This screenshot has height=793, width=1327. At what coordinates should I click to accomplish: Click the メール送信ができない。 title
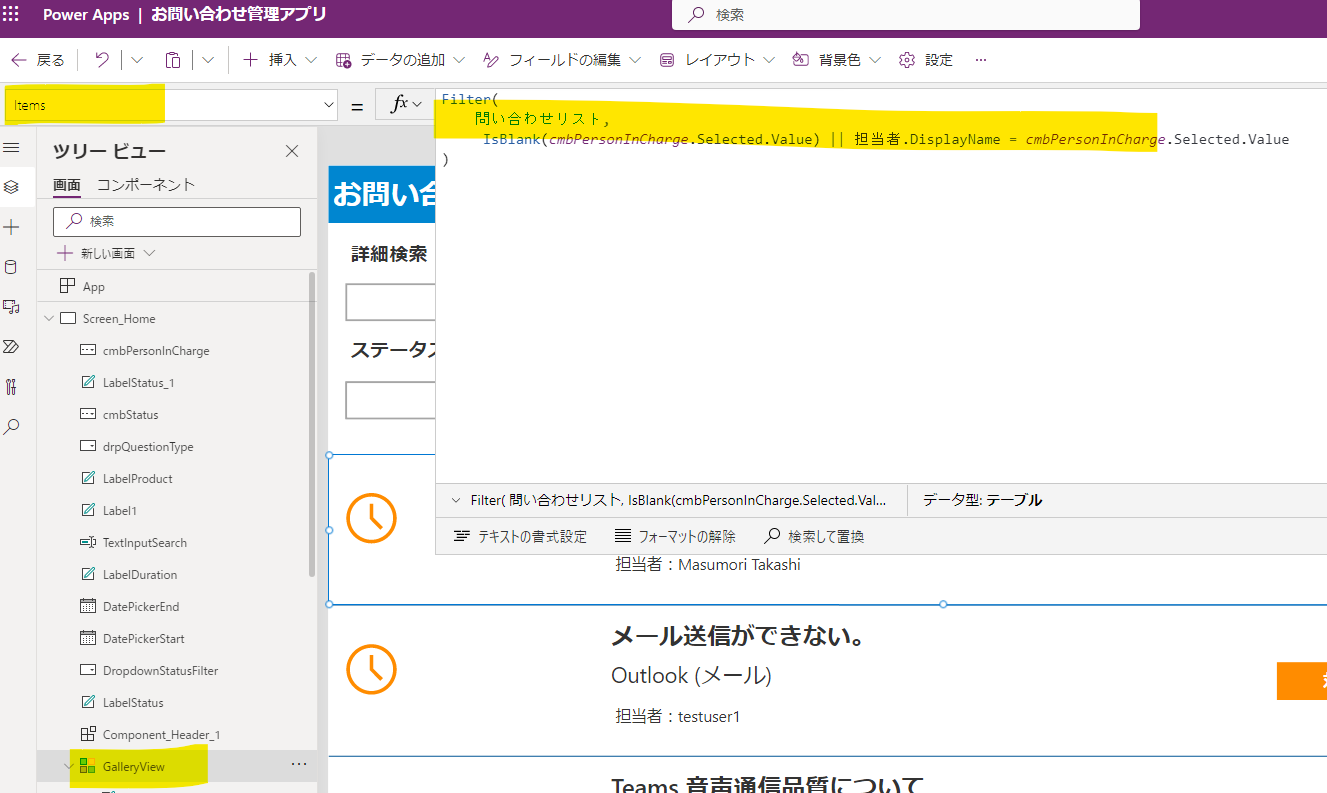[x=738, y=636]
